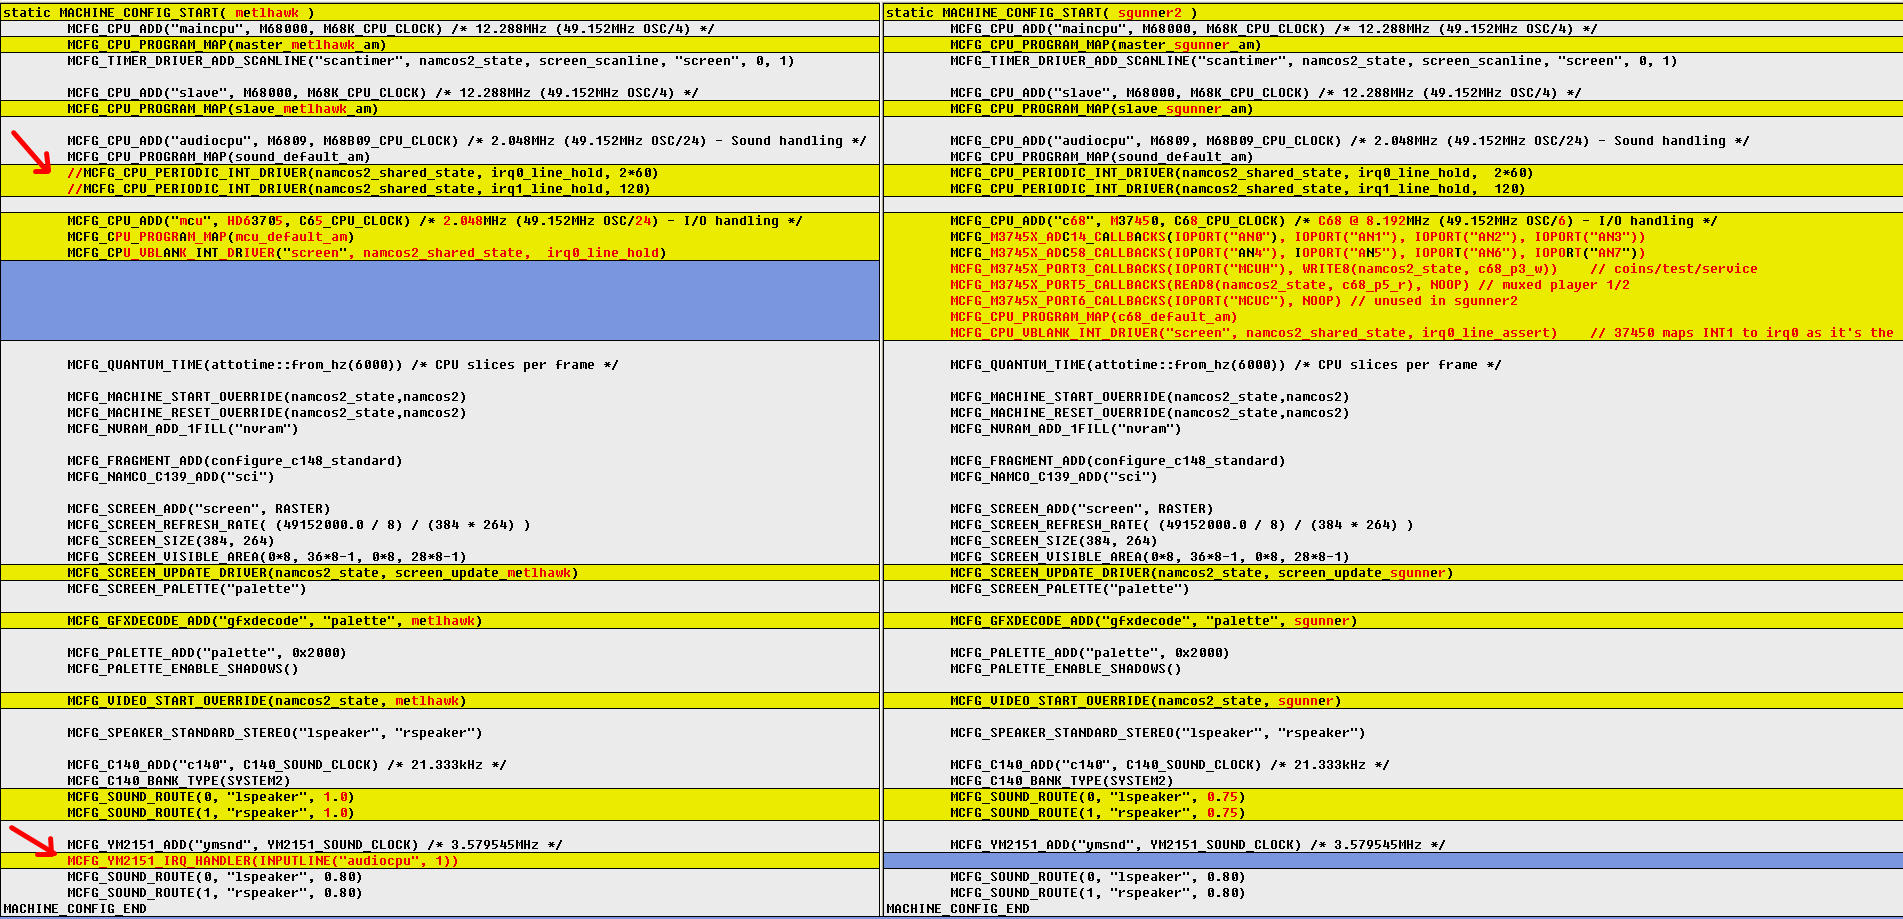The width and height of the screenshot is (1903, 919).
Task: Select the metlhawk MACHINE_CONFIG_START header line
Action: point(158,13)
